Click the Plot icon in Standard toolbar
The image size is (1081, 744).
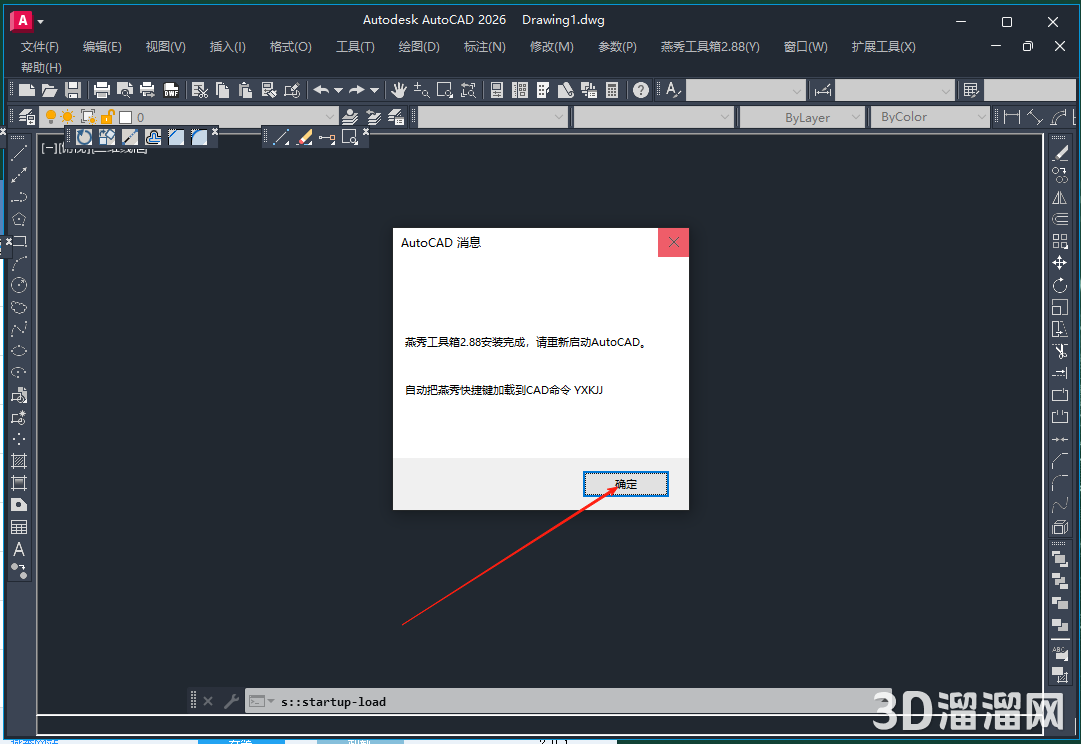click(x=100, y=90)
